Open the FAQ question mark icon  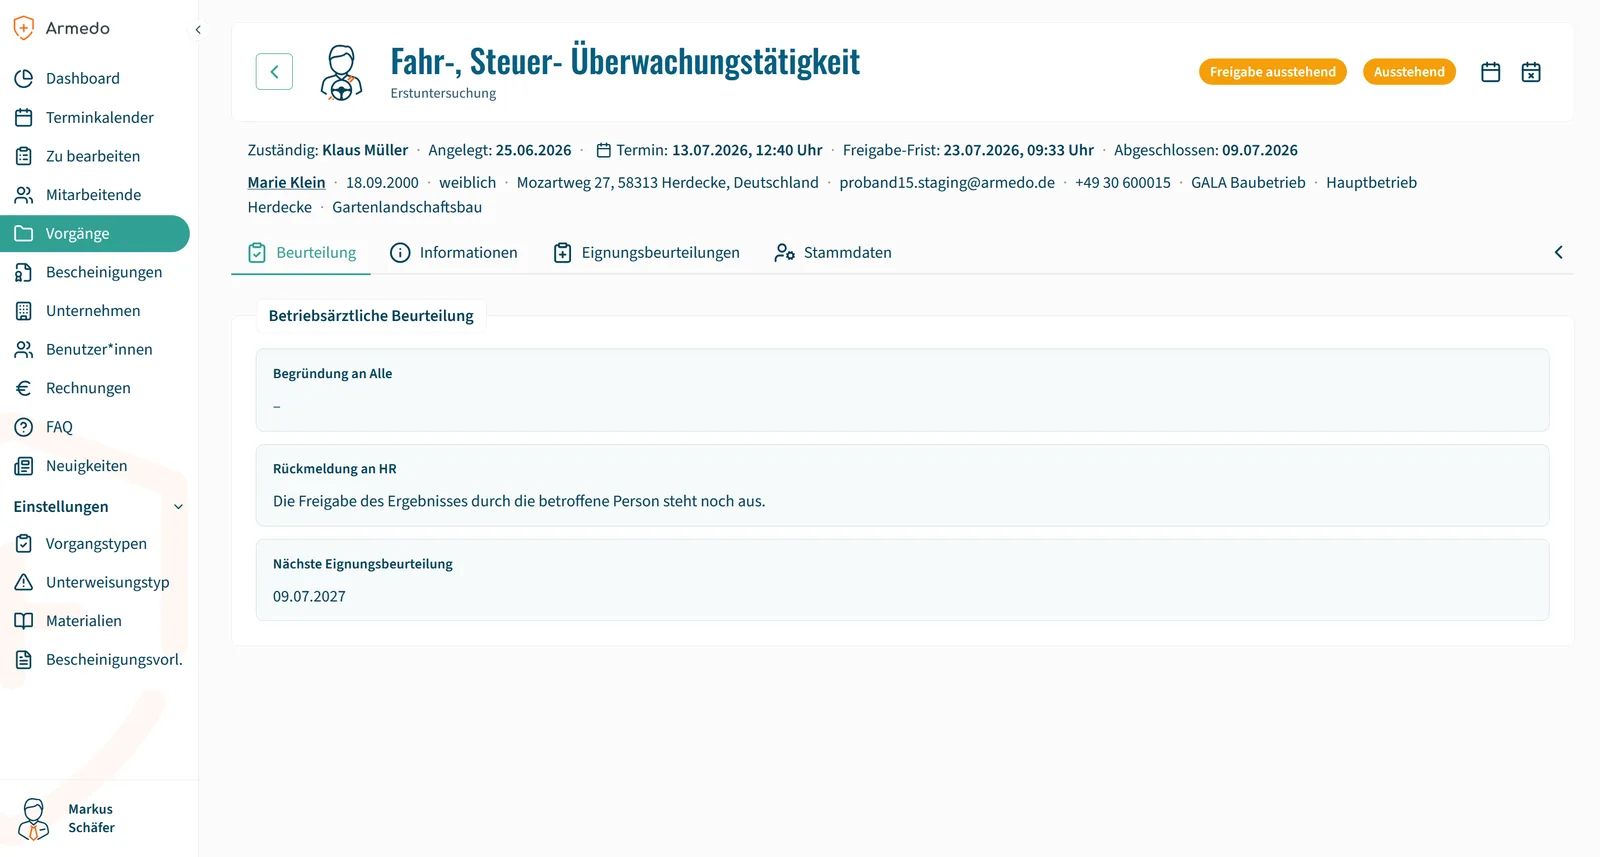[x=24, y=427]
